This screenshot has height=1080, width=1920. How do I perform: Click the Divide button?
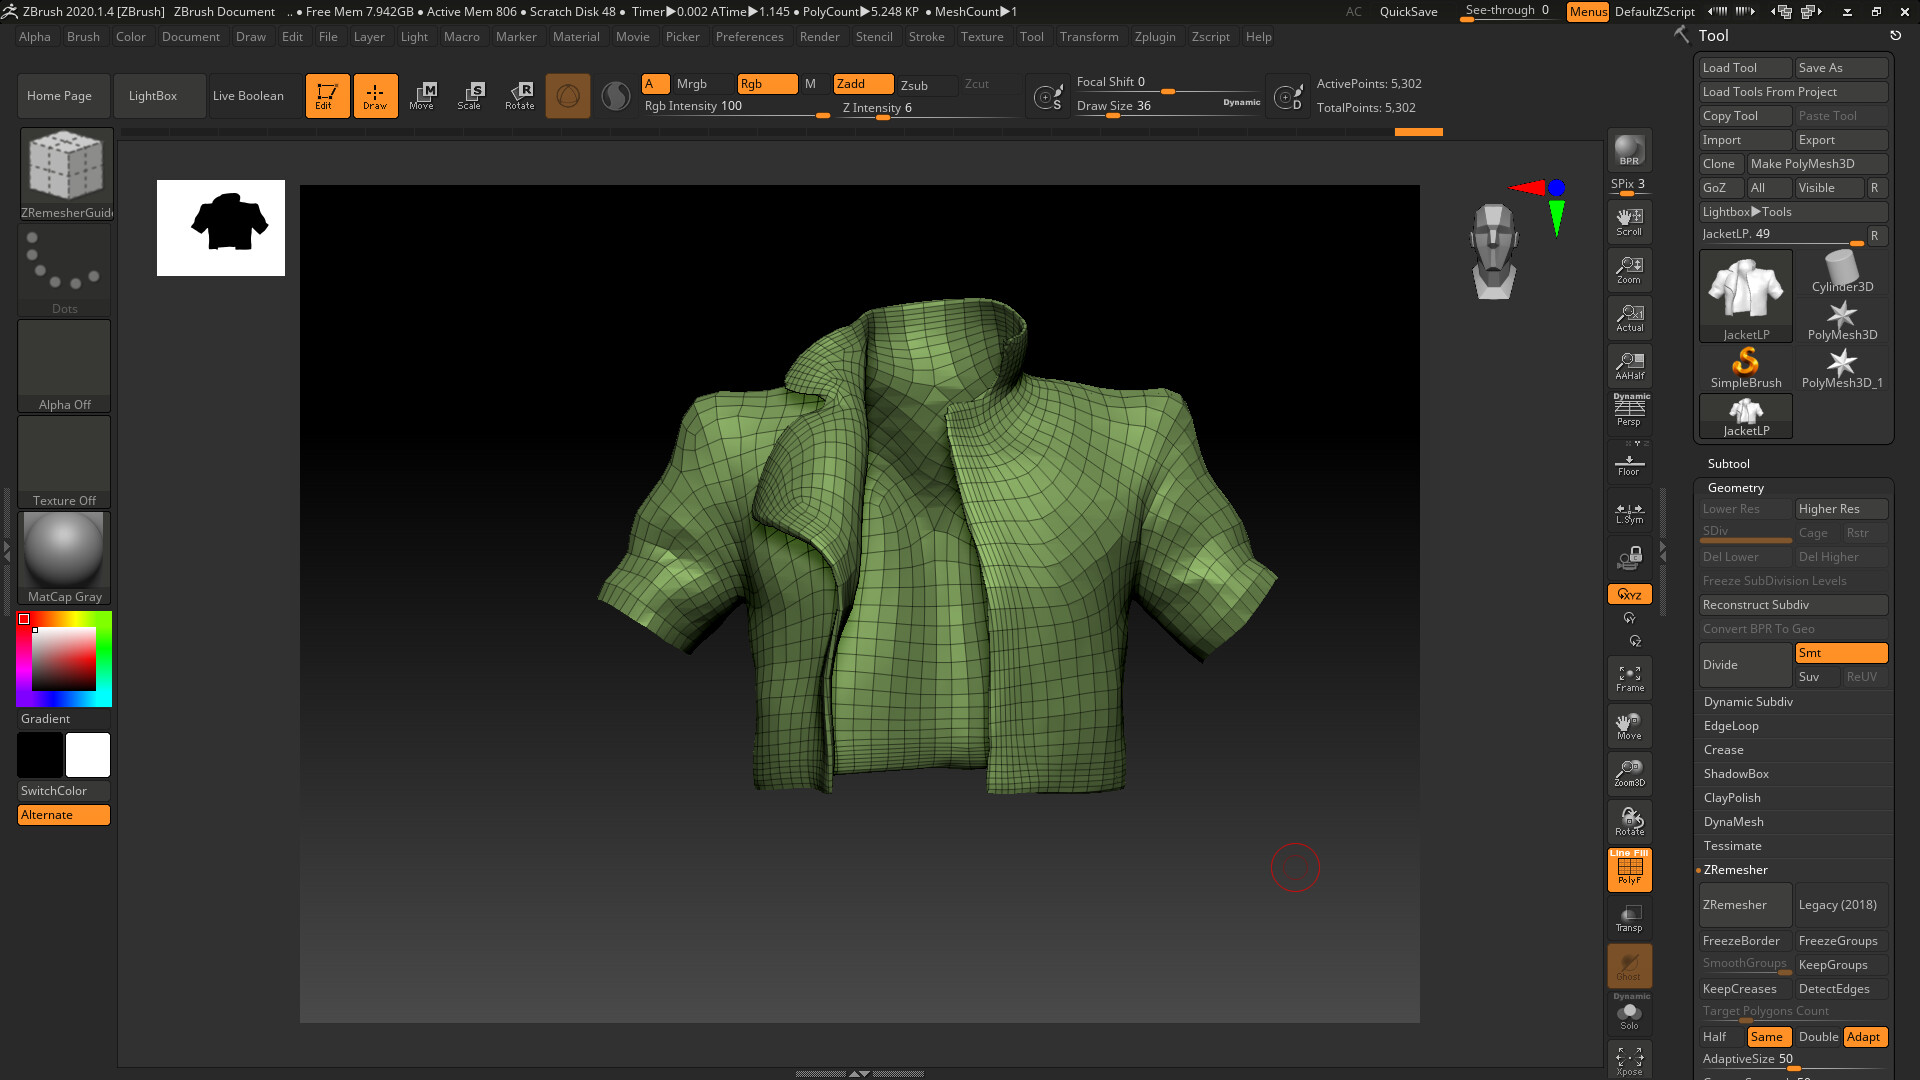[1745, 665]
